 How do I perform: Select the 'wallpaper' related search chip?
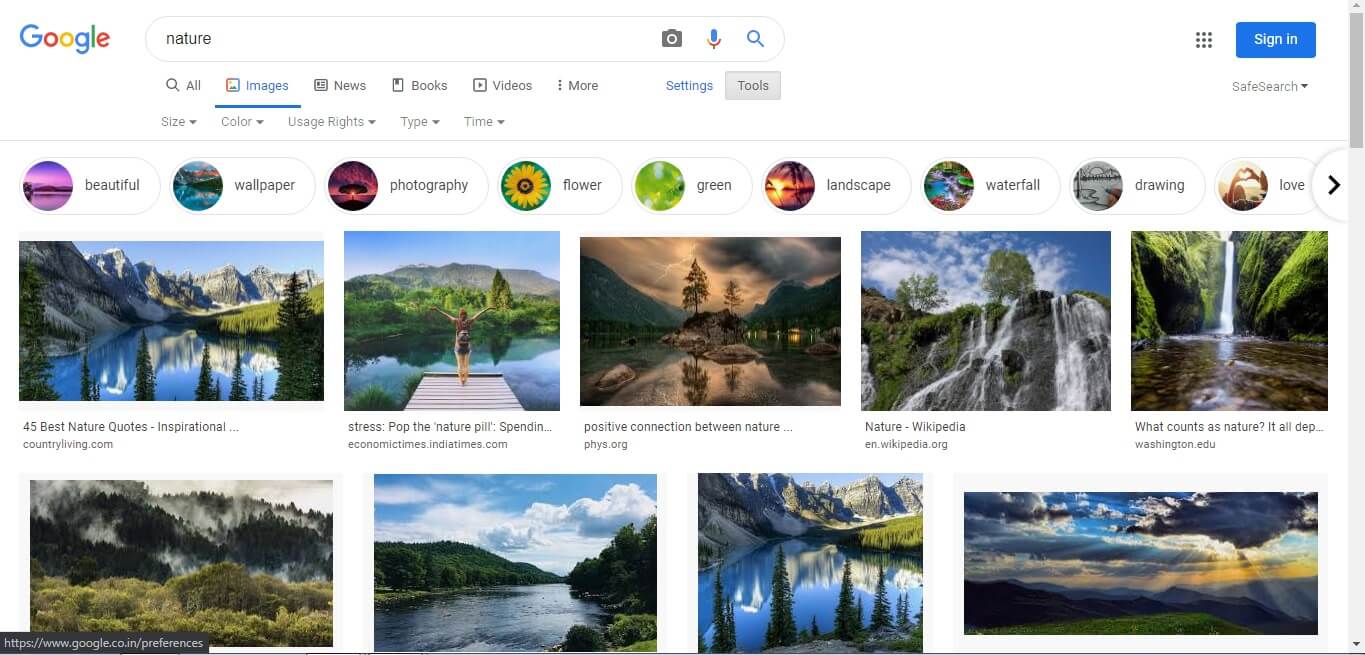(242, 185)
